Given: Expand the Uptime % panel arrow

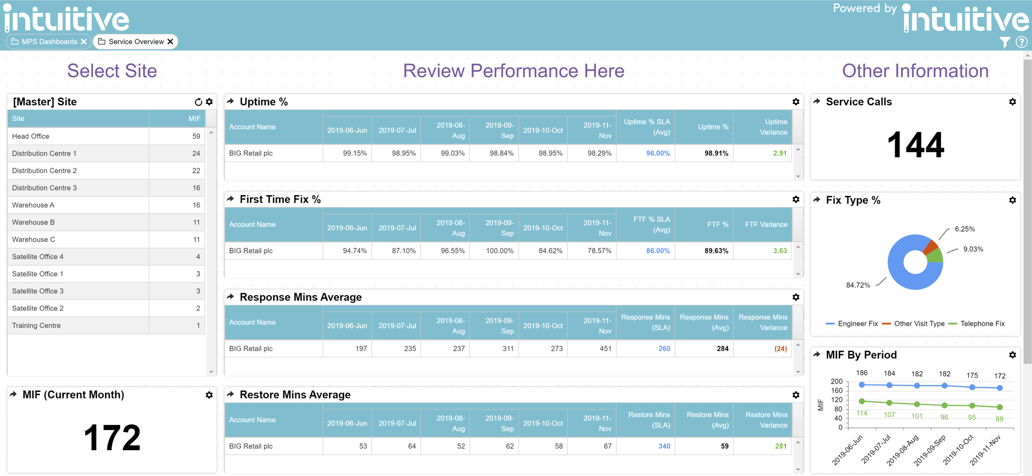Looking at the screenshot, I should pyautogui.click(x=231, y=102).
